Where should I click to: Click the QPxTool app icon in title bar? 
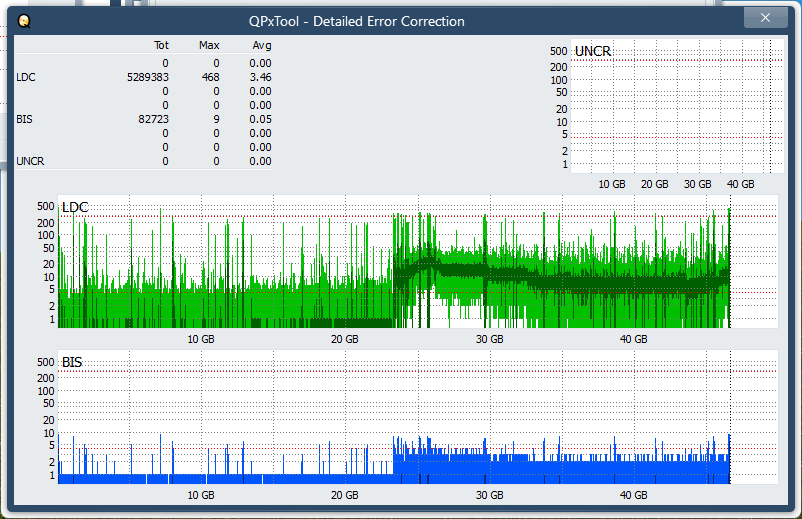point(24,21)
